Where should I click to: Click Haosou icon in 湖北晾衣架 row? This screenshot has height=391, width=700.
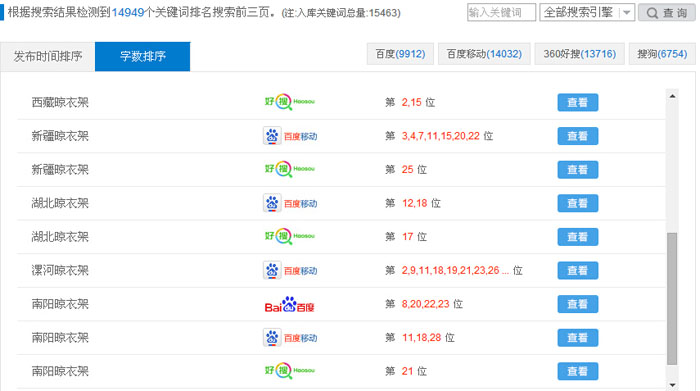click(x=290, y=236)
